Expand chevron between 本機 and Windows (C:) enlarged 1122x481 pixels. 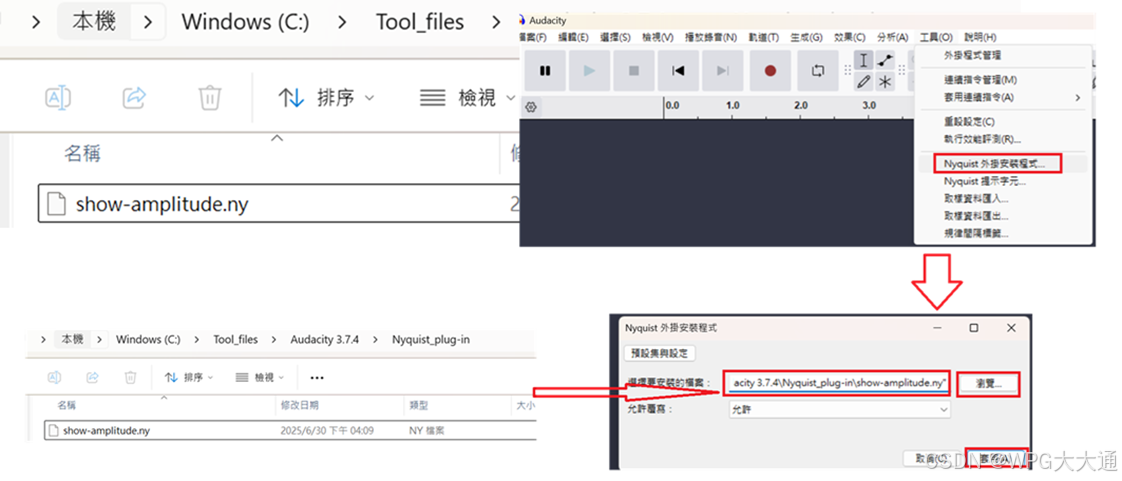148,22
